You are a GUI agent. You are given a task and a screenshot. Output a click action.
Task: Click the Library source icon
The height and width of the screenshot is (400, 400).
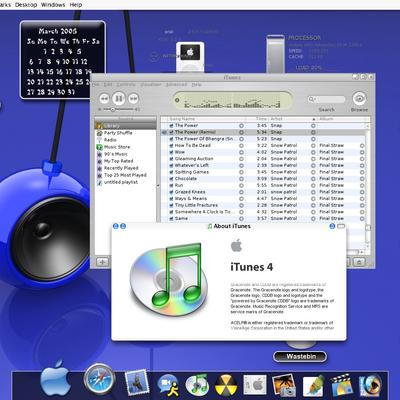point(99,126)
